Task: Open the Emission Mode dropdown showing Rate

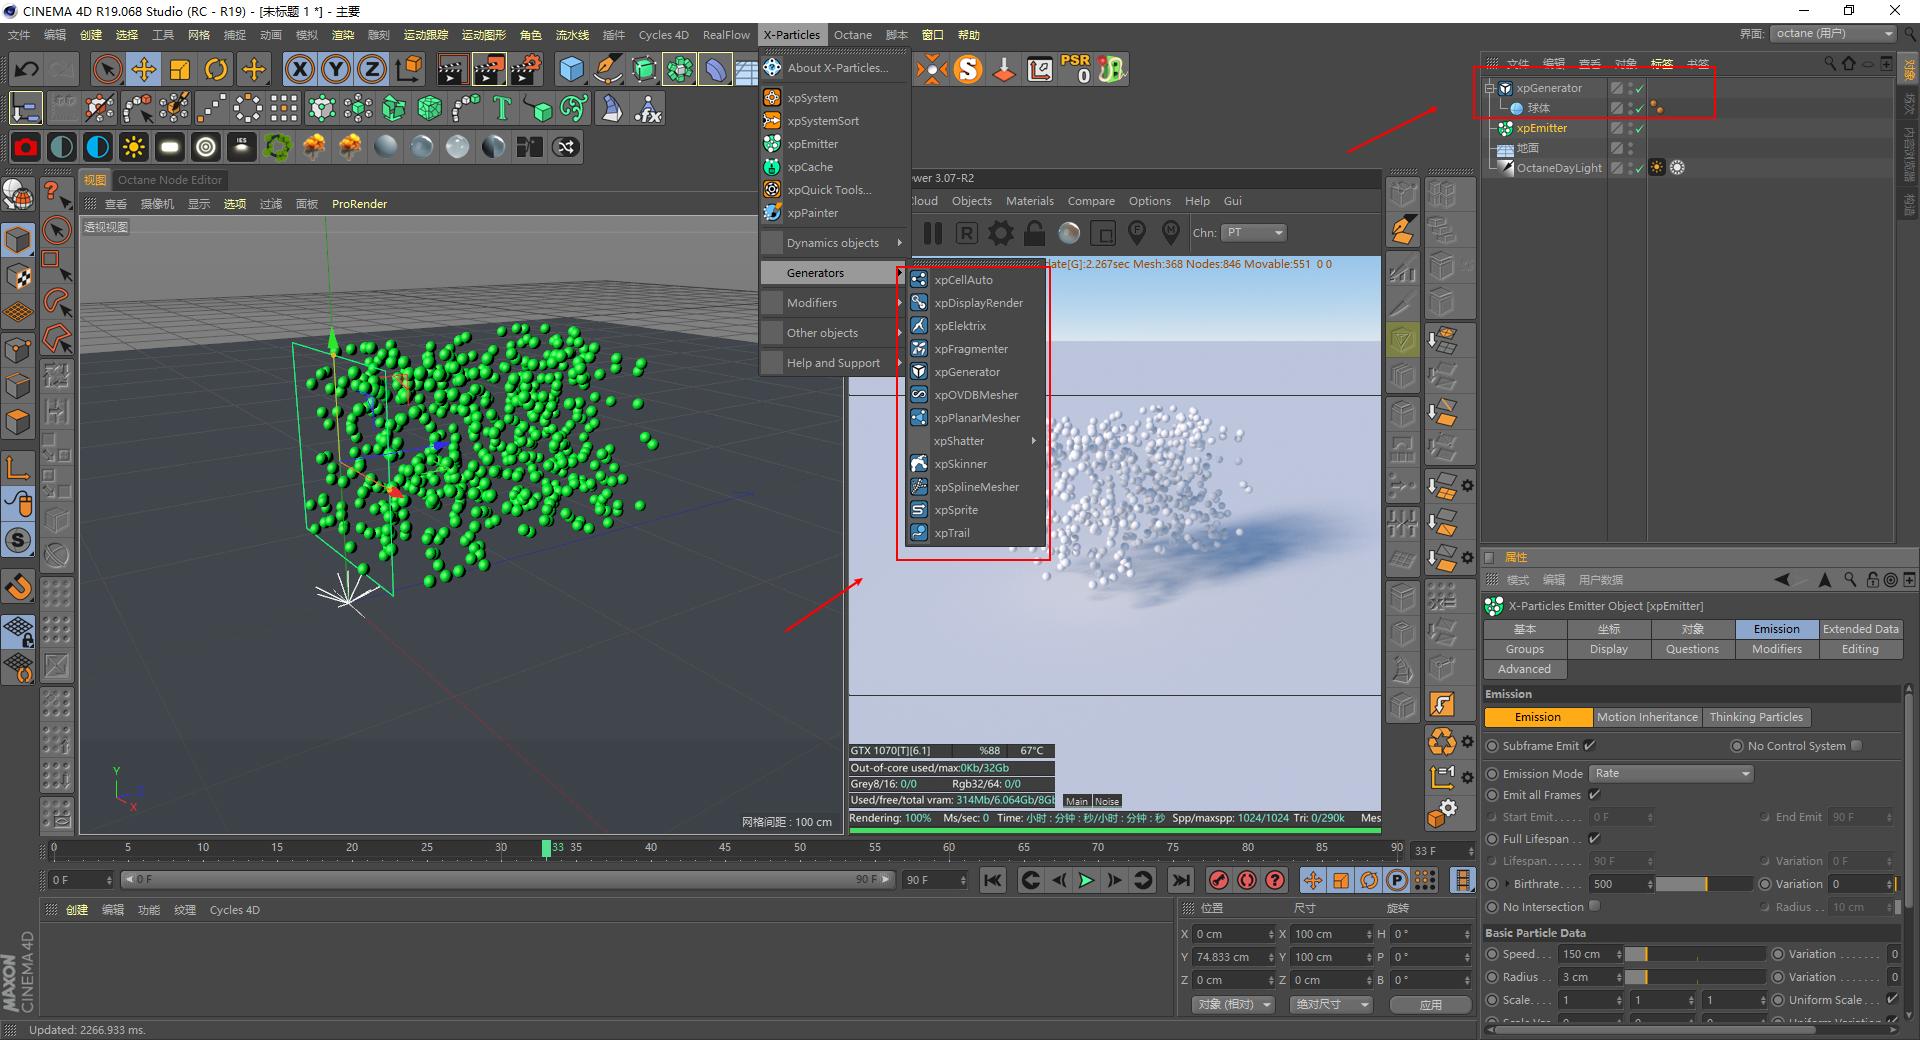Action: point(1670,773)
